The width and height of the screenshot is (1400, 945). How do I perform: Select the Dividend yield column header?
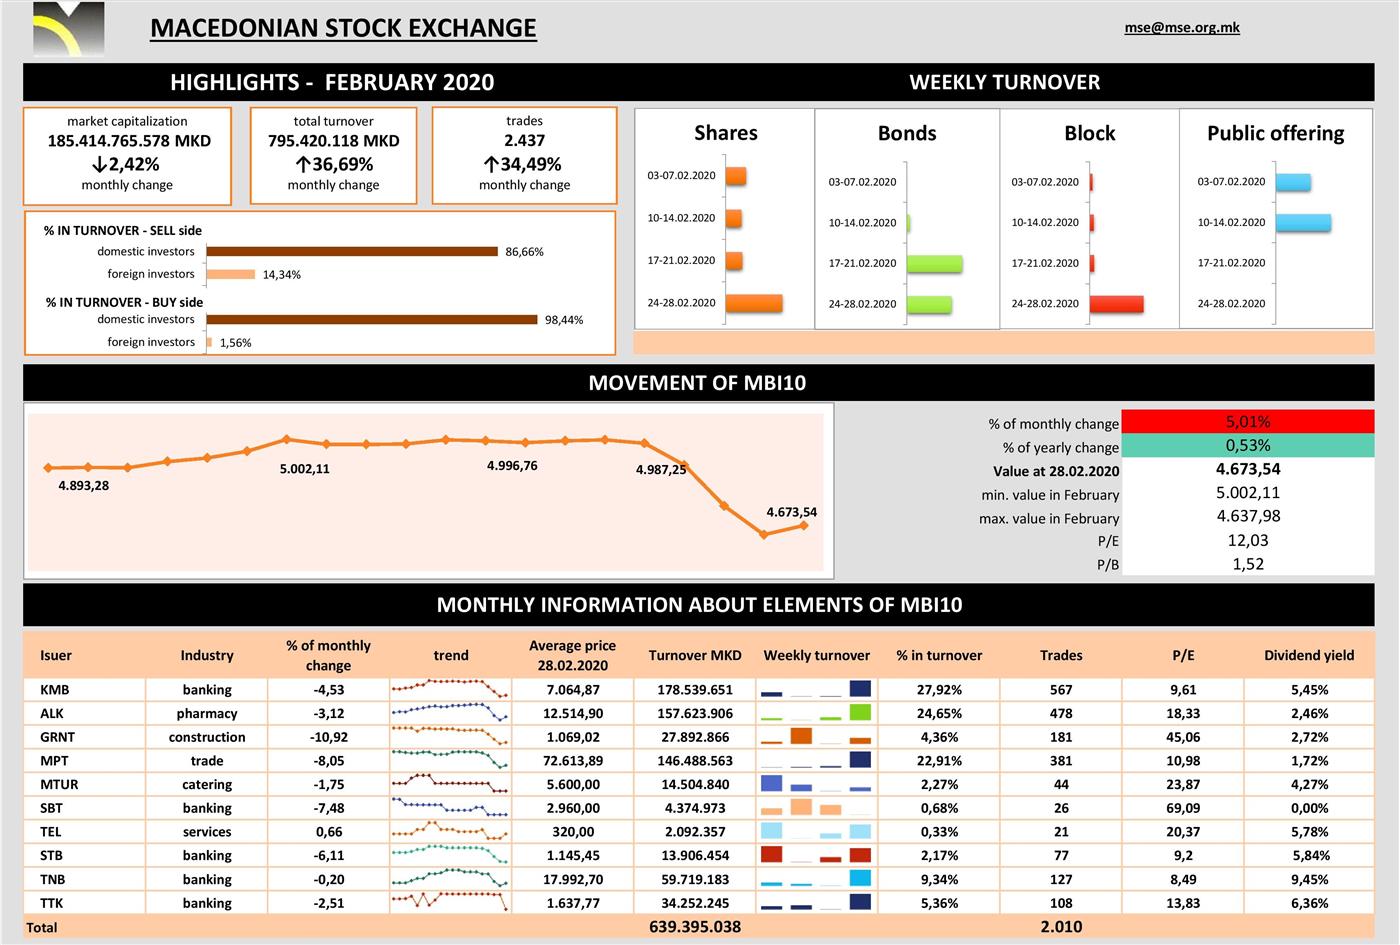1308,655
